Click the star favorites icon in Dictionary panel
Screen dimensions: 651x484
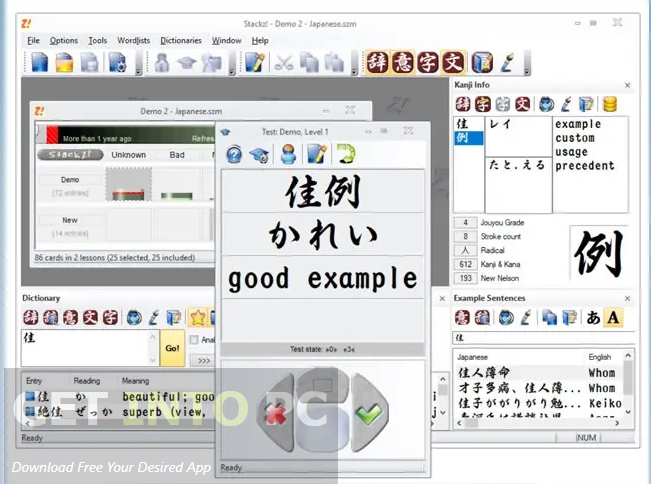point(198,318)
